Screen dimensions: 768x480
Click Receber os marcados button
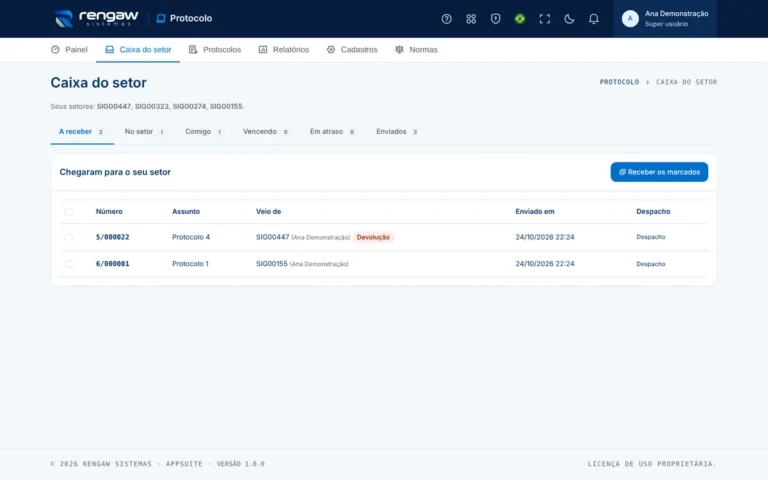[659, 172]
